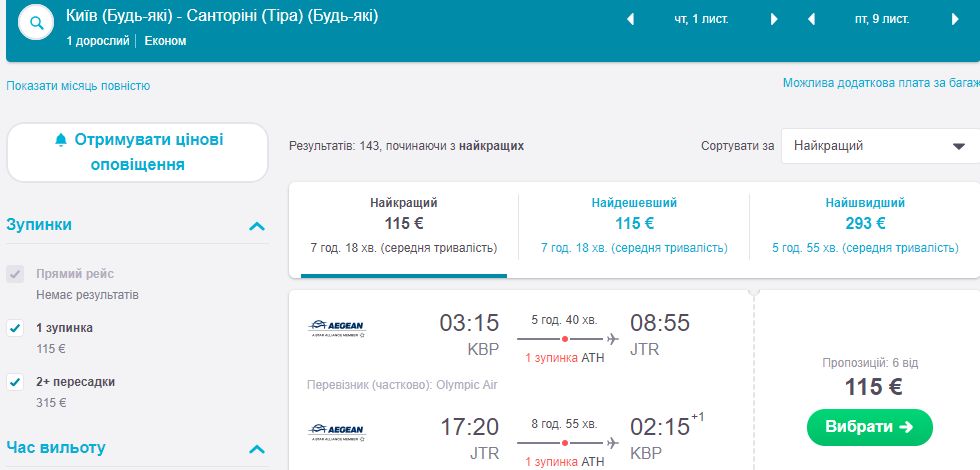This screenshot has height=470, width=980.
Task: Toggle the Прямий рейс checkbox
Action: tap(15, 274)
